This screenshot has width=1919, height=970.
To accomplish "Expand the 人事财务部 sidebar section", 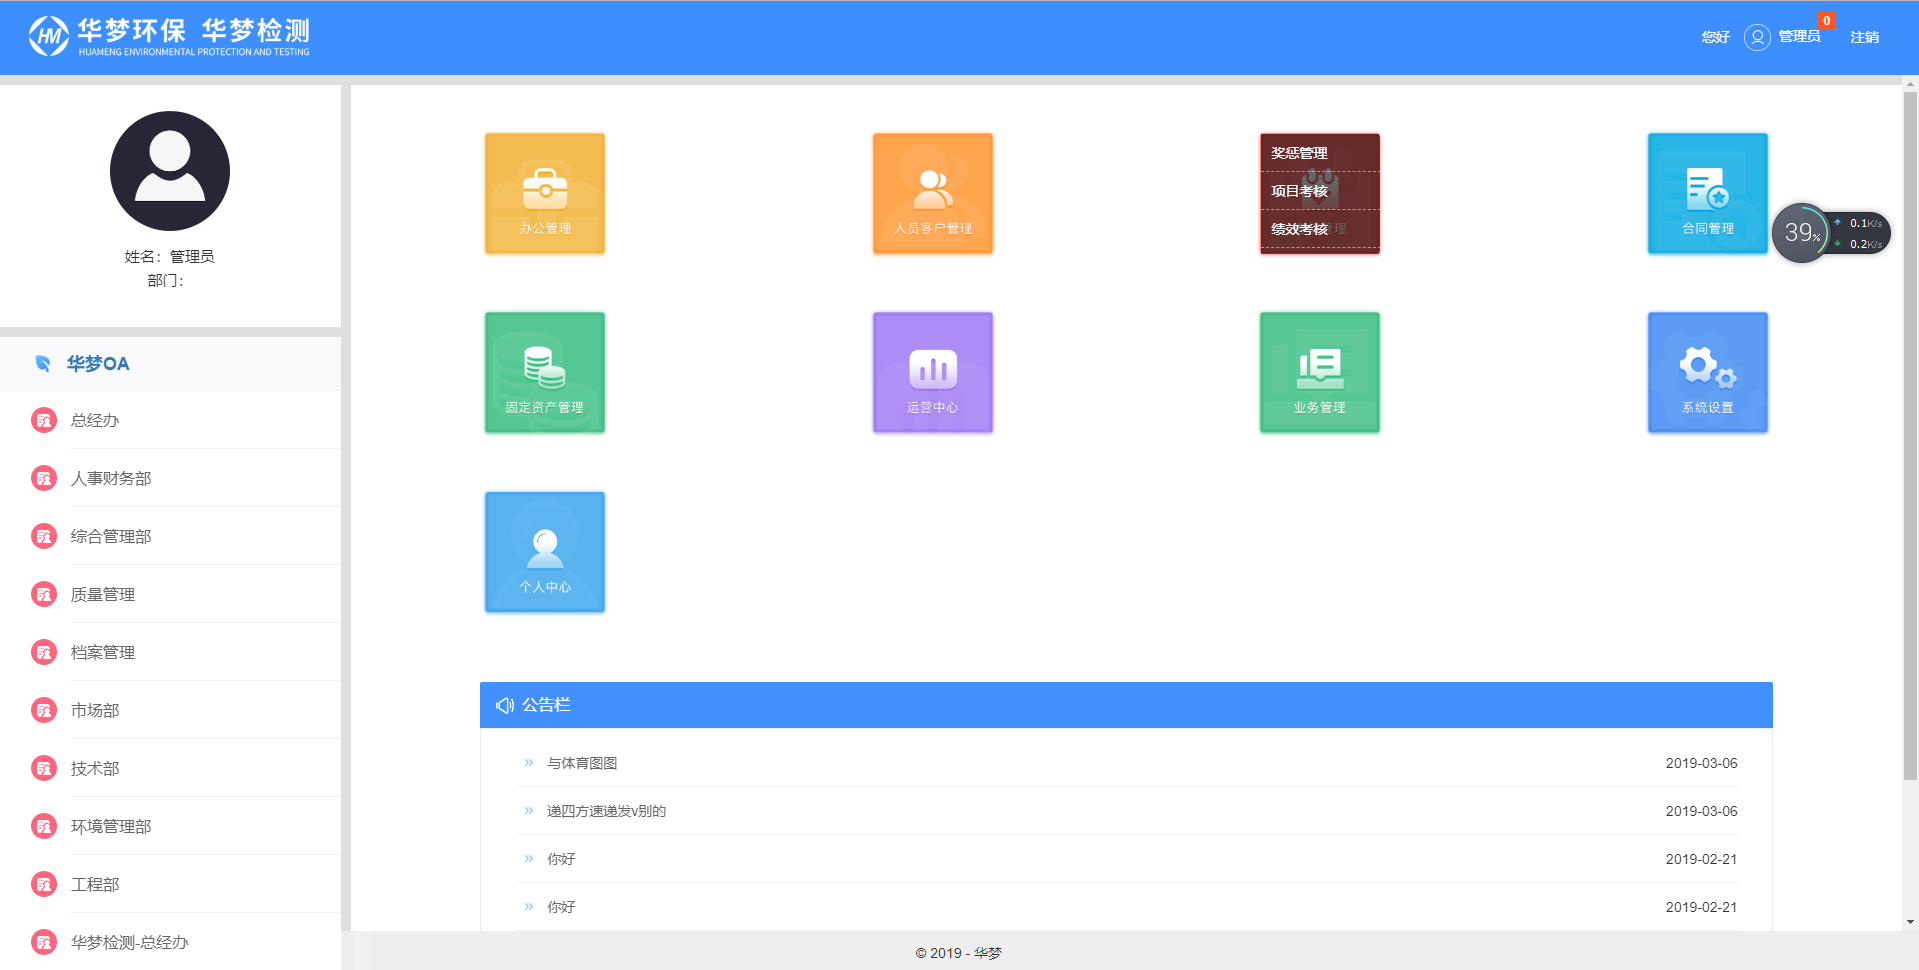I will [x=111, y=478].
